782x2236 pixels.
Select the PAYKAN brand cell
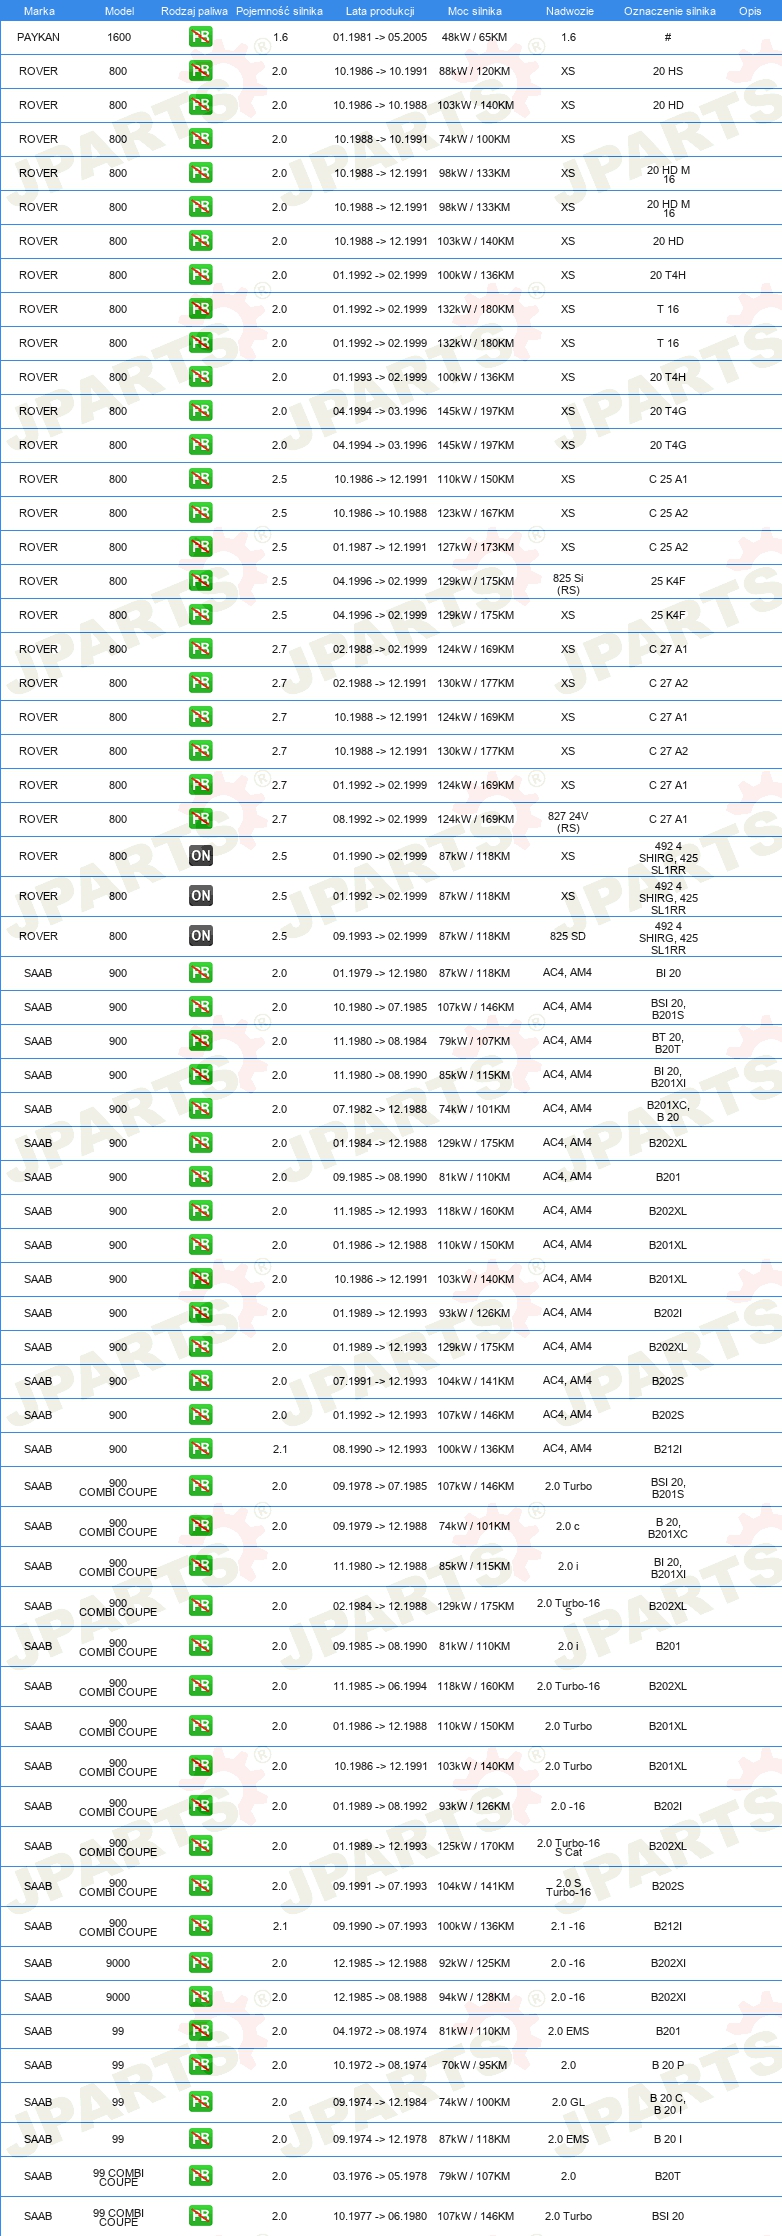[38, 37]
